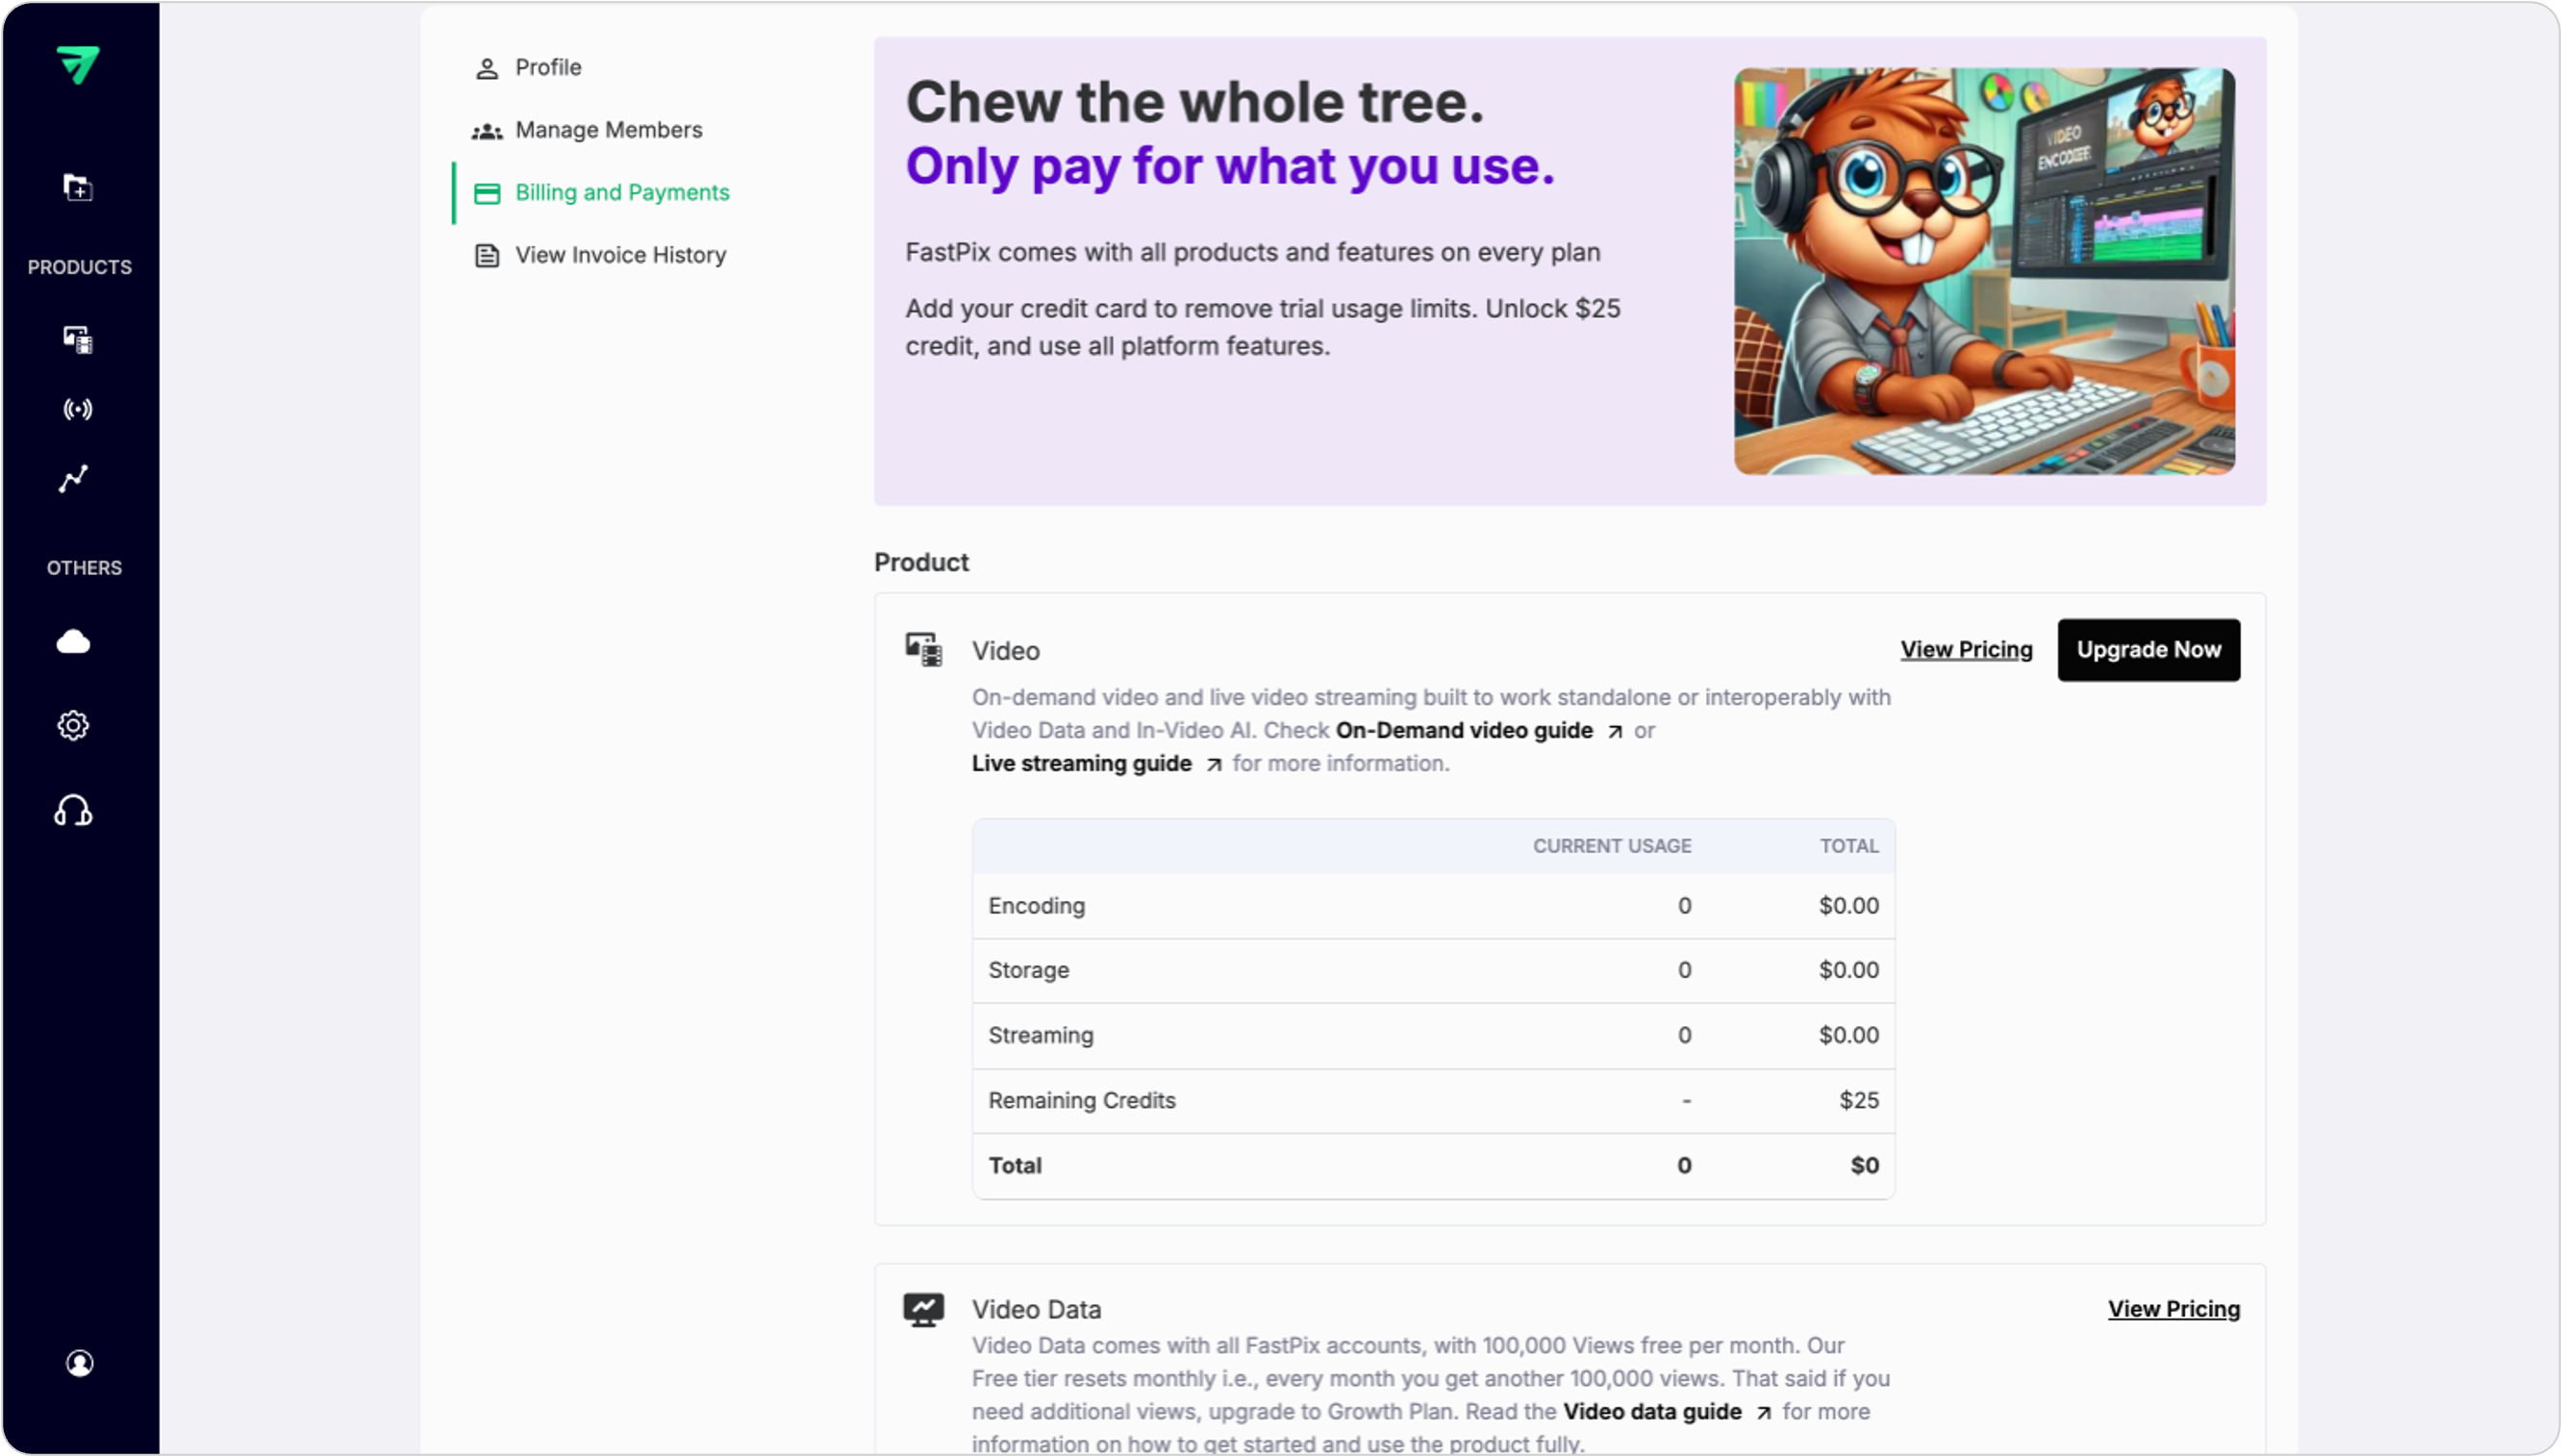2562x1456 pixels.
Task: Open the Live streaming guide link
Action: (x=1082, y=764)
